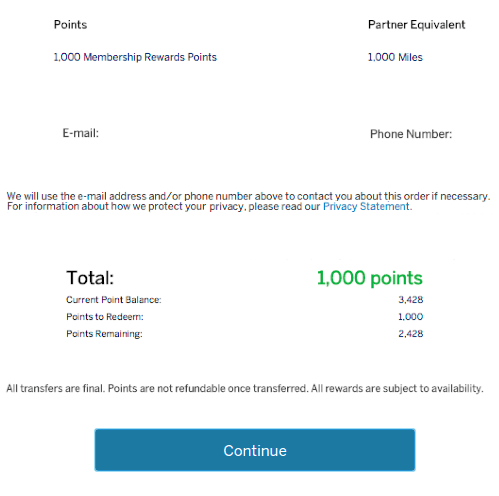Viewport: 499px width, 496px height.
Task: Click the 3,428 balance value
Action: (411, 300)
